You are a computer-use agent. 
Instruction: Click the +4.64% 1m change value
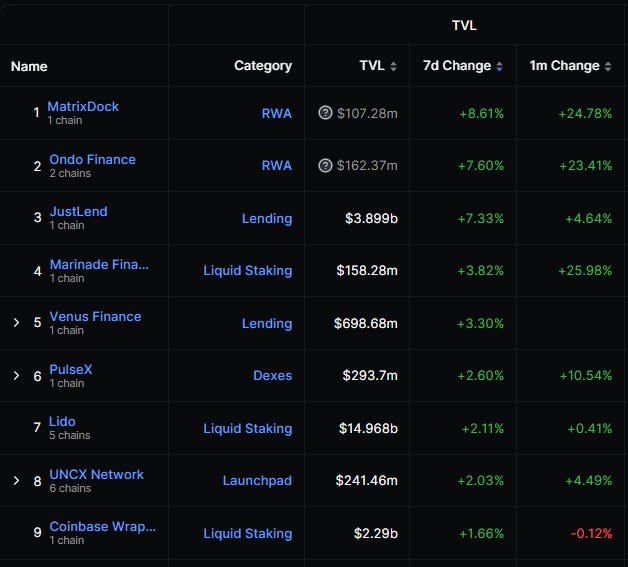tap(589, 219)
